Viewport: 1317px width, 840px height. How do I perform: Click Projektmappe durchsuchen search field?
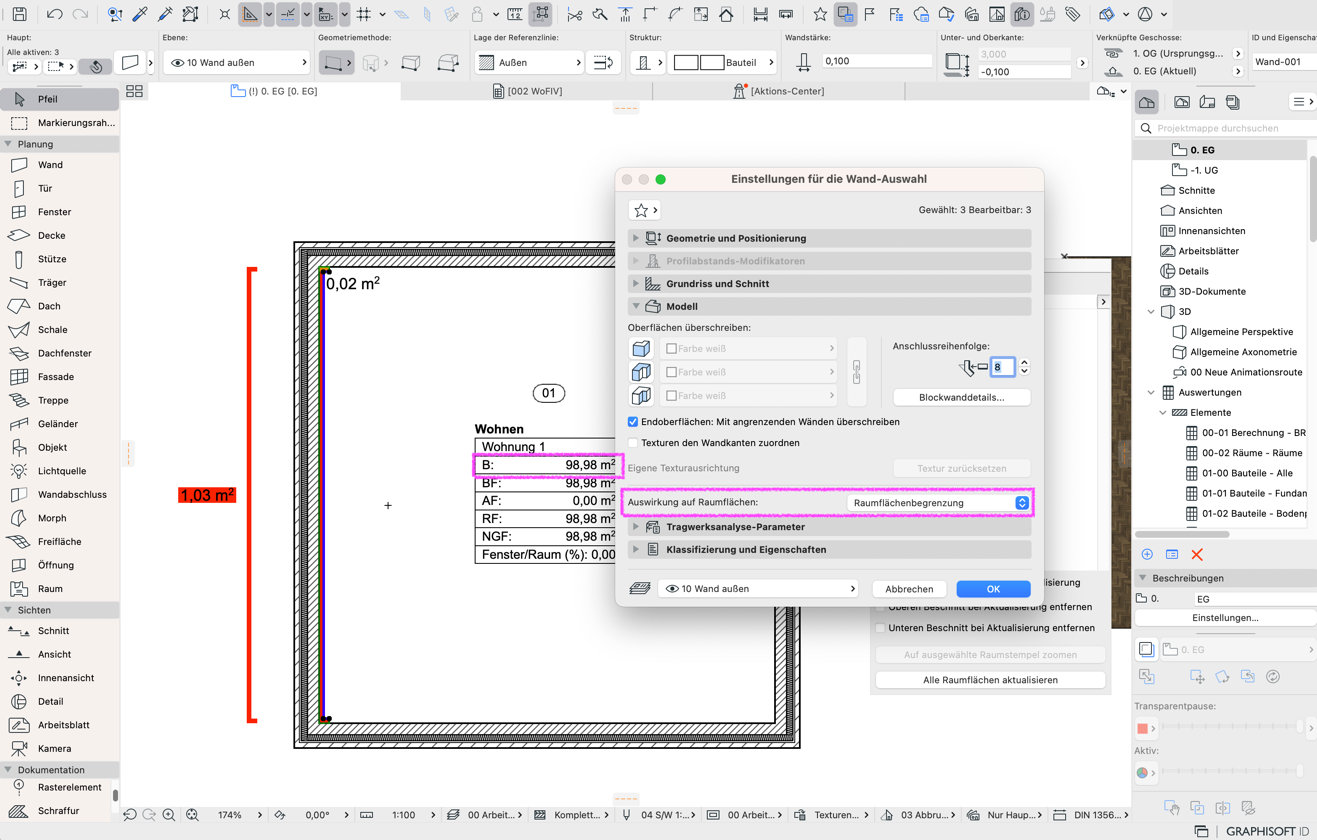point(1224,128)
